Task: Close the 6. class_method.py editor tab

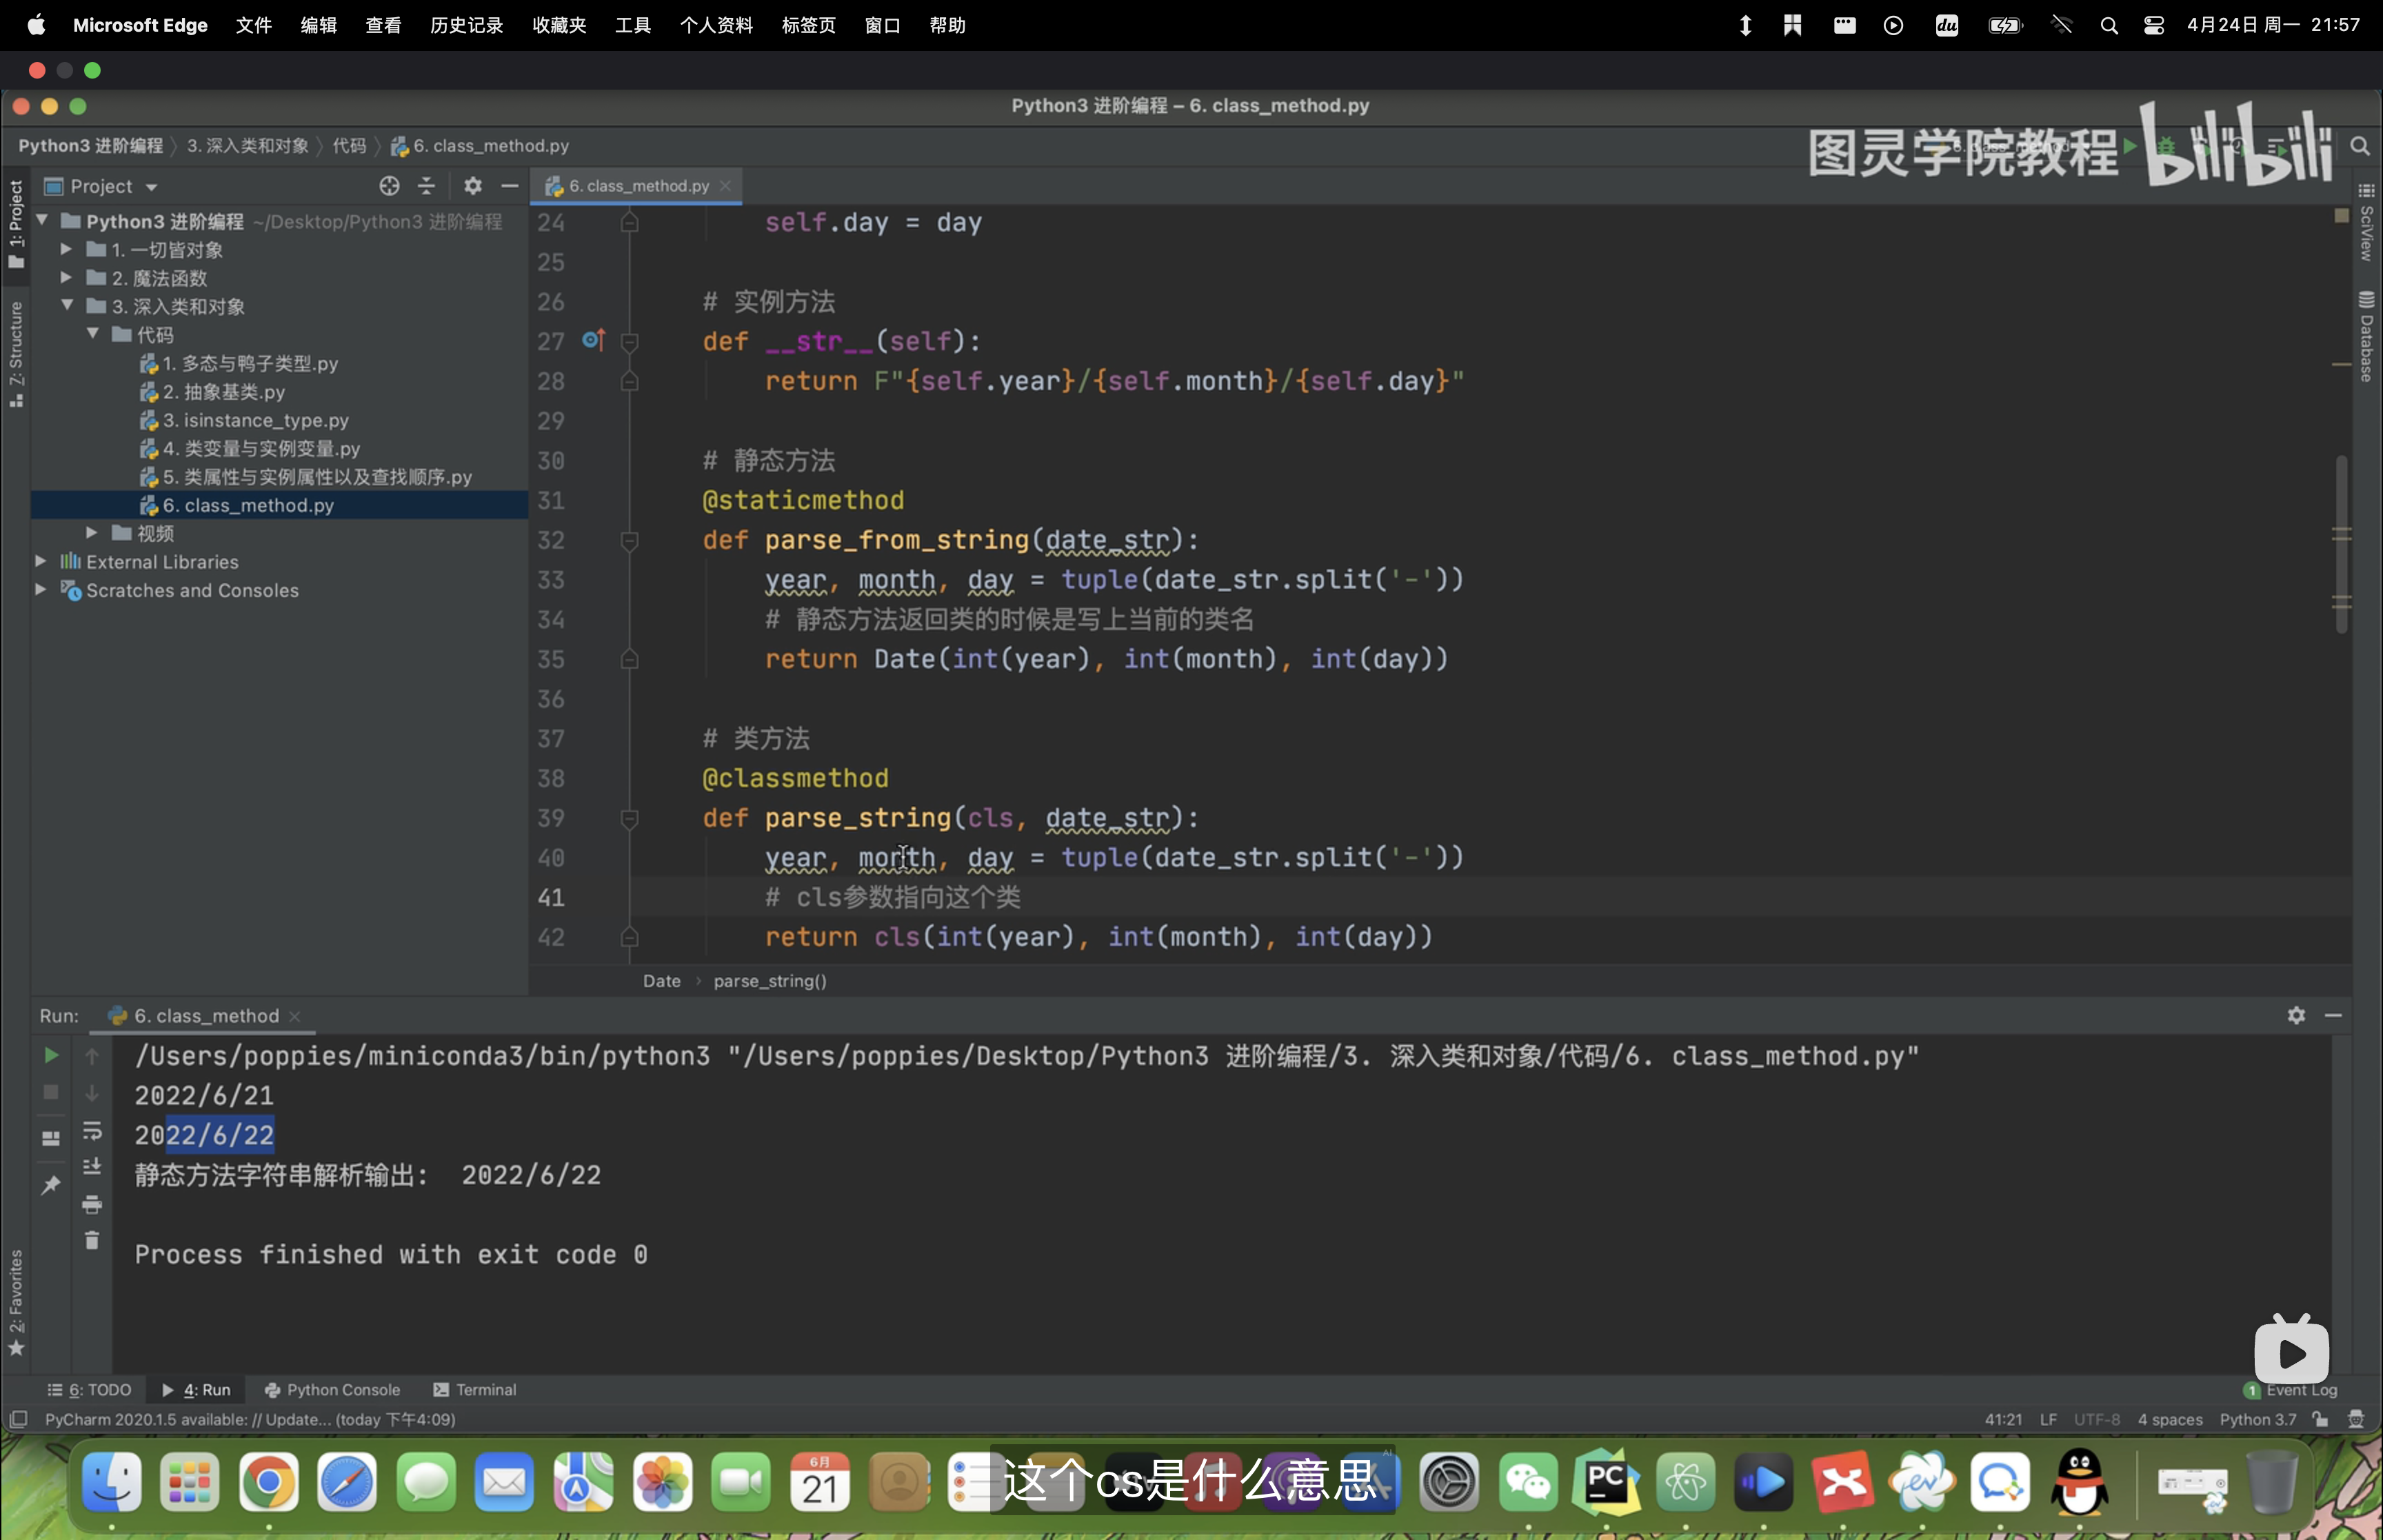Action: 725,186
